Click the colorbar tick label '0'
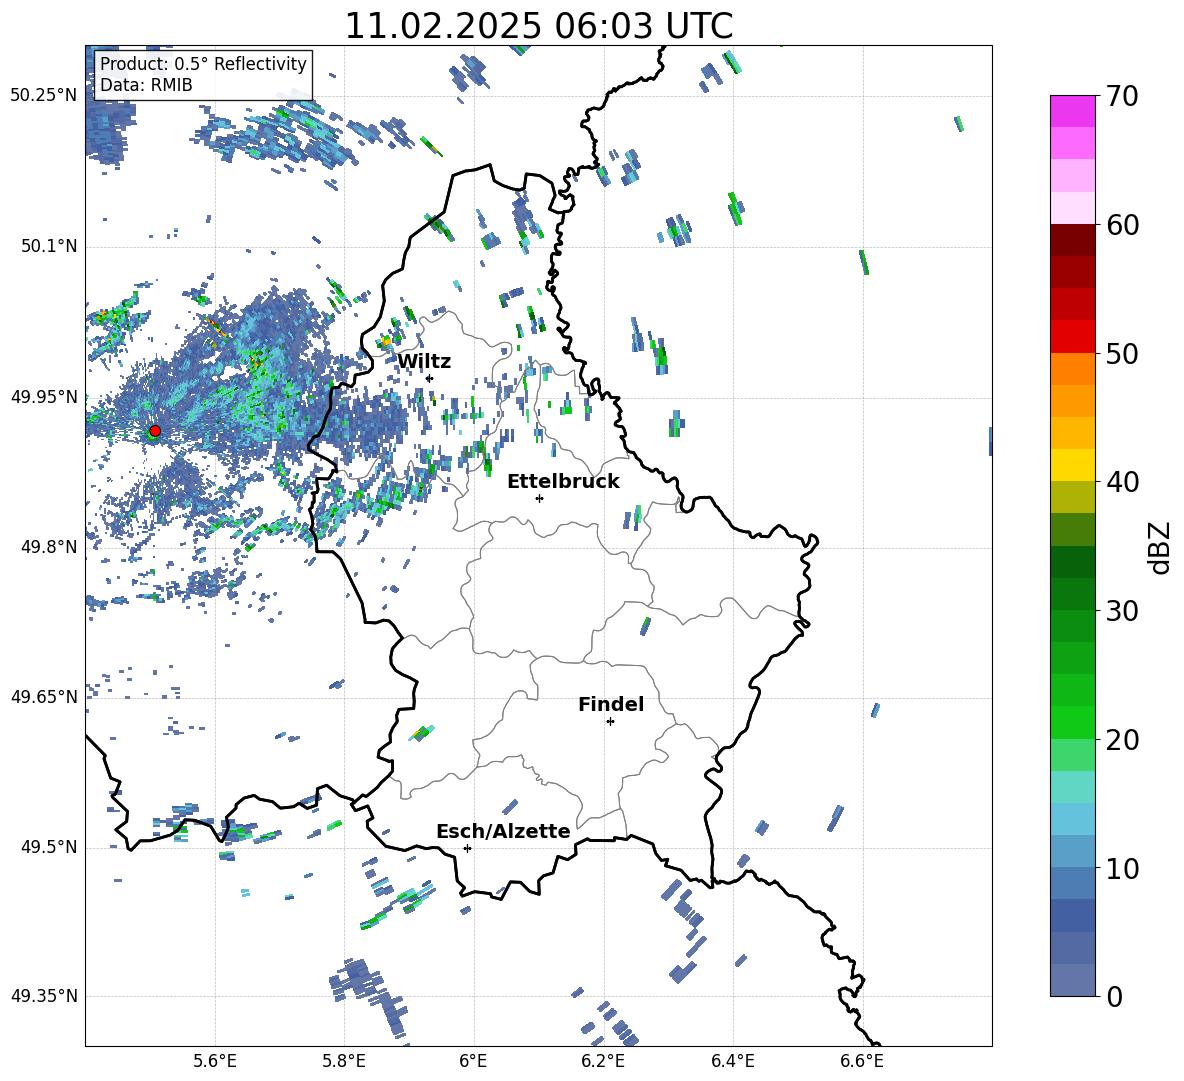The image size is (1184, 1081). [x=1114, y=996]
